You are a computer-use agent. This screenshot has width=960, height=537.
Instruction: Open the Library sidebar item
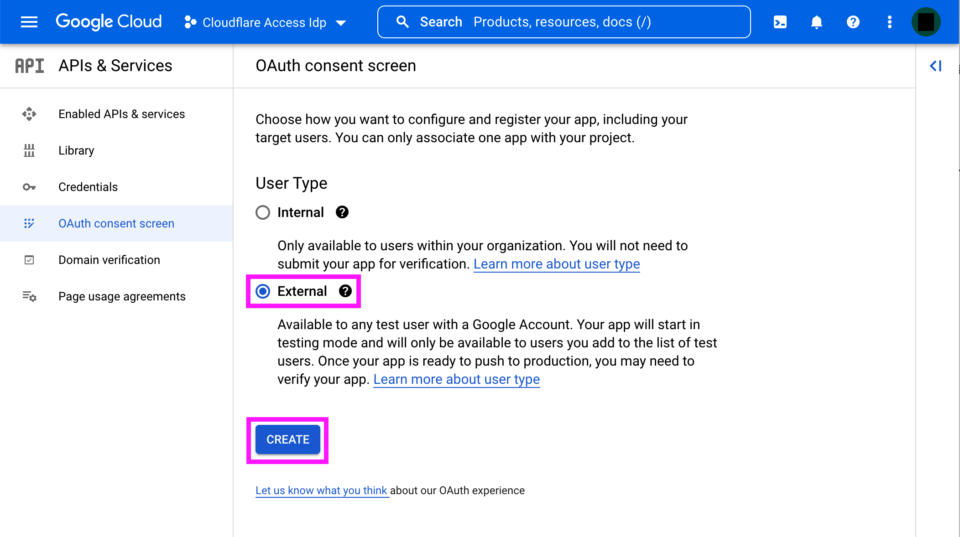pyautogui.click(x=76, y=150)
